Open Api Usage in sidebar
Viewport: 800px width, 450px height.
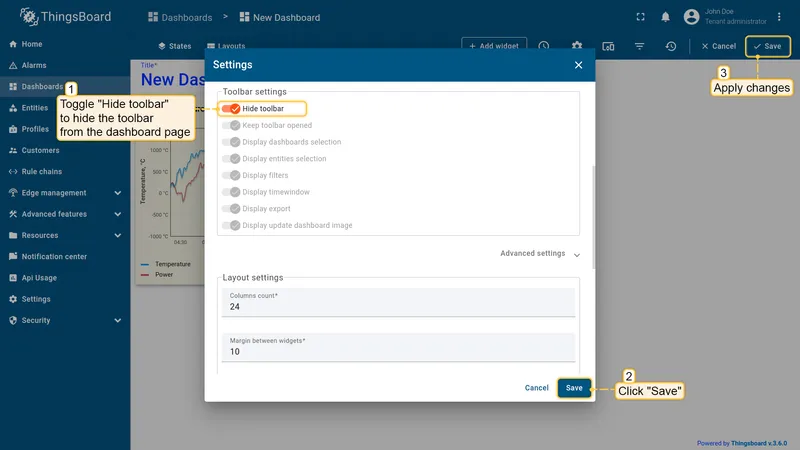click(x=65, y=278)
